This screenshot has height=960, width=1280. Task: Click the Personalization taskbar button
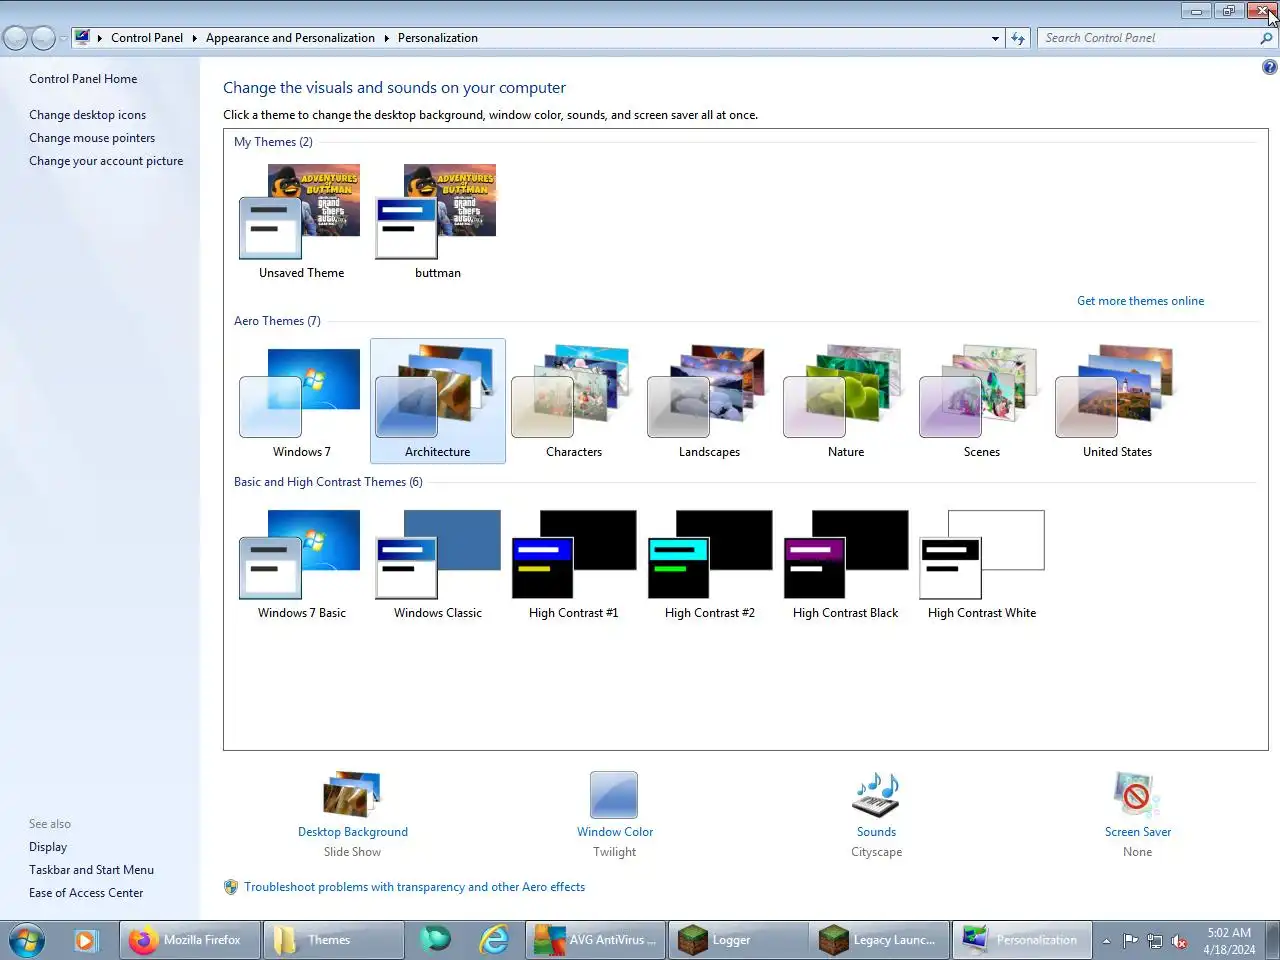1022,940
